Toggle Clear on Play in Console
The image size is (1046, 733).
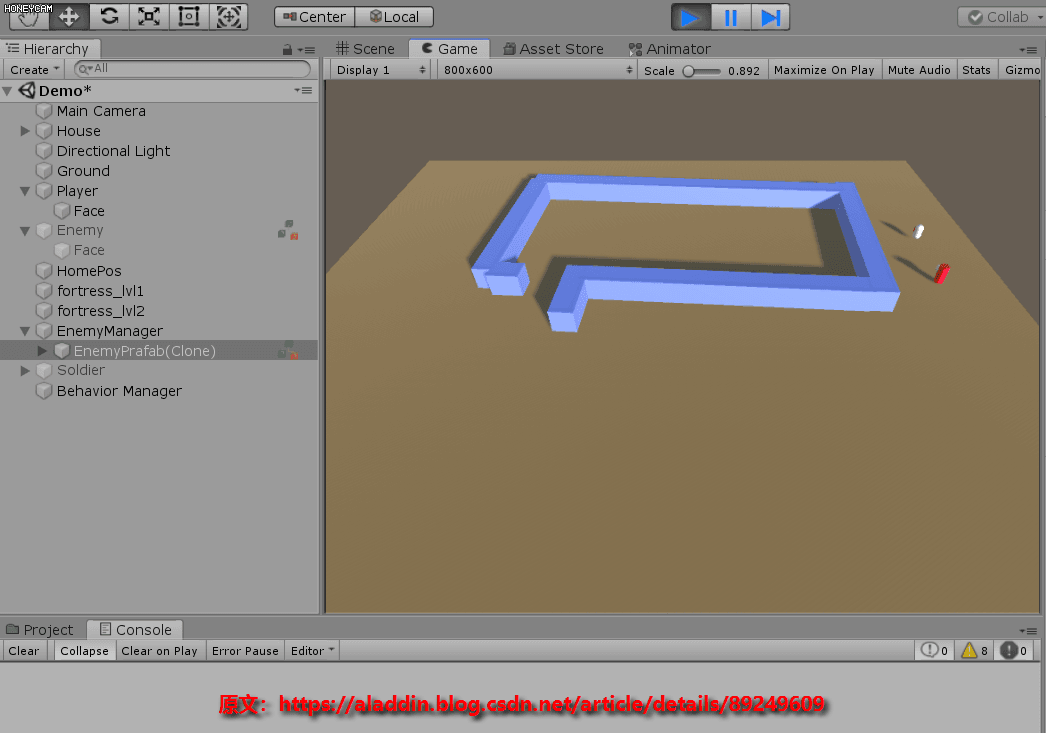coord(159,651)
